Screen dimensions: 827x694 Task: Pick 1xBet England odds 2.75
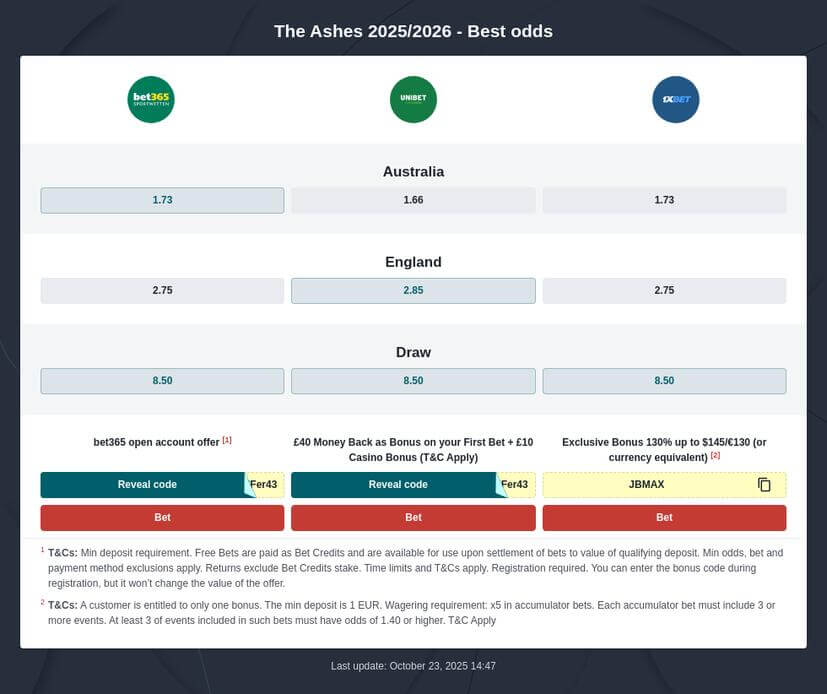click(x=664, y=291)
